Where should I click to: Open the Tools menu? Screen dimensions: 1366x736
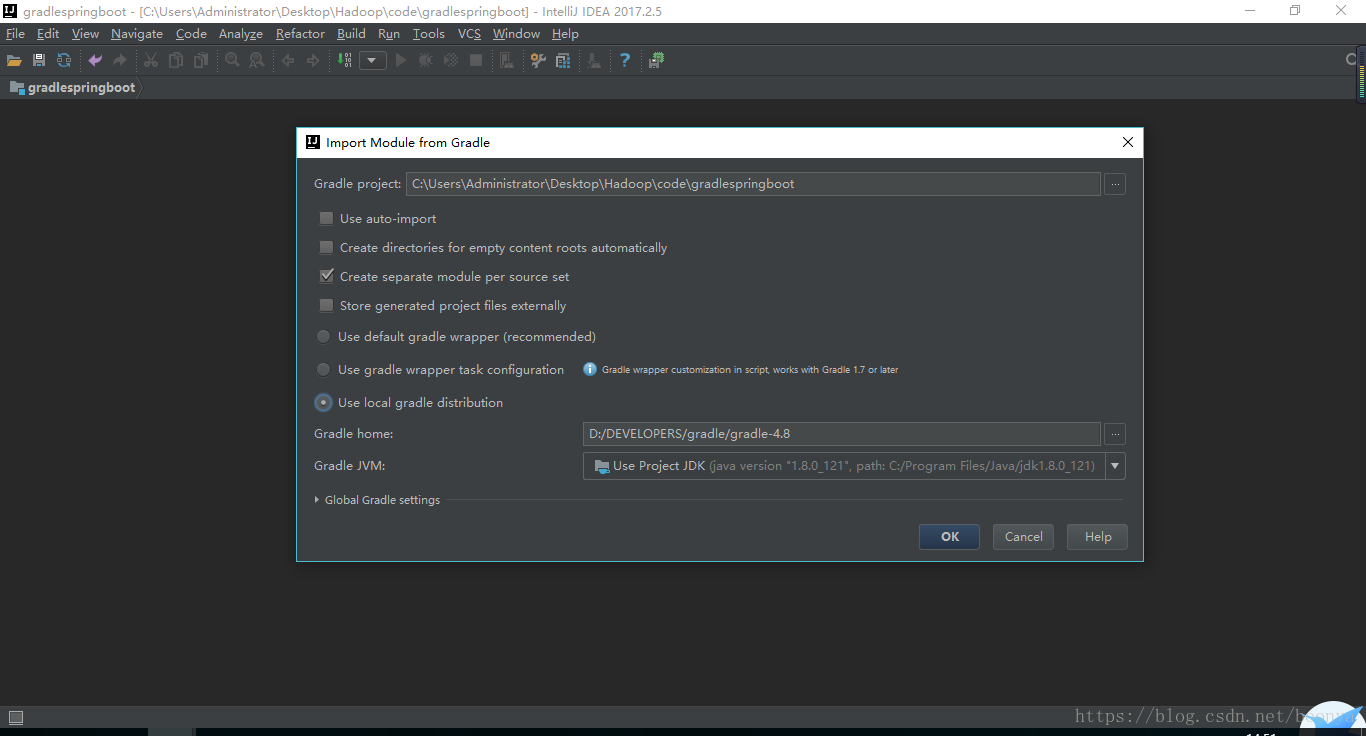429,34
